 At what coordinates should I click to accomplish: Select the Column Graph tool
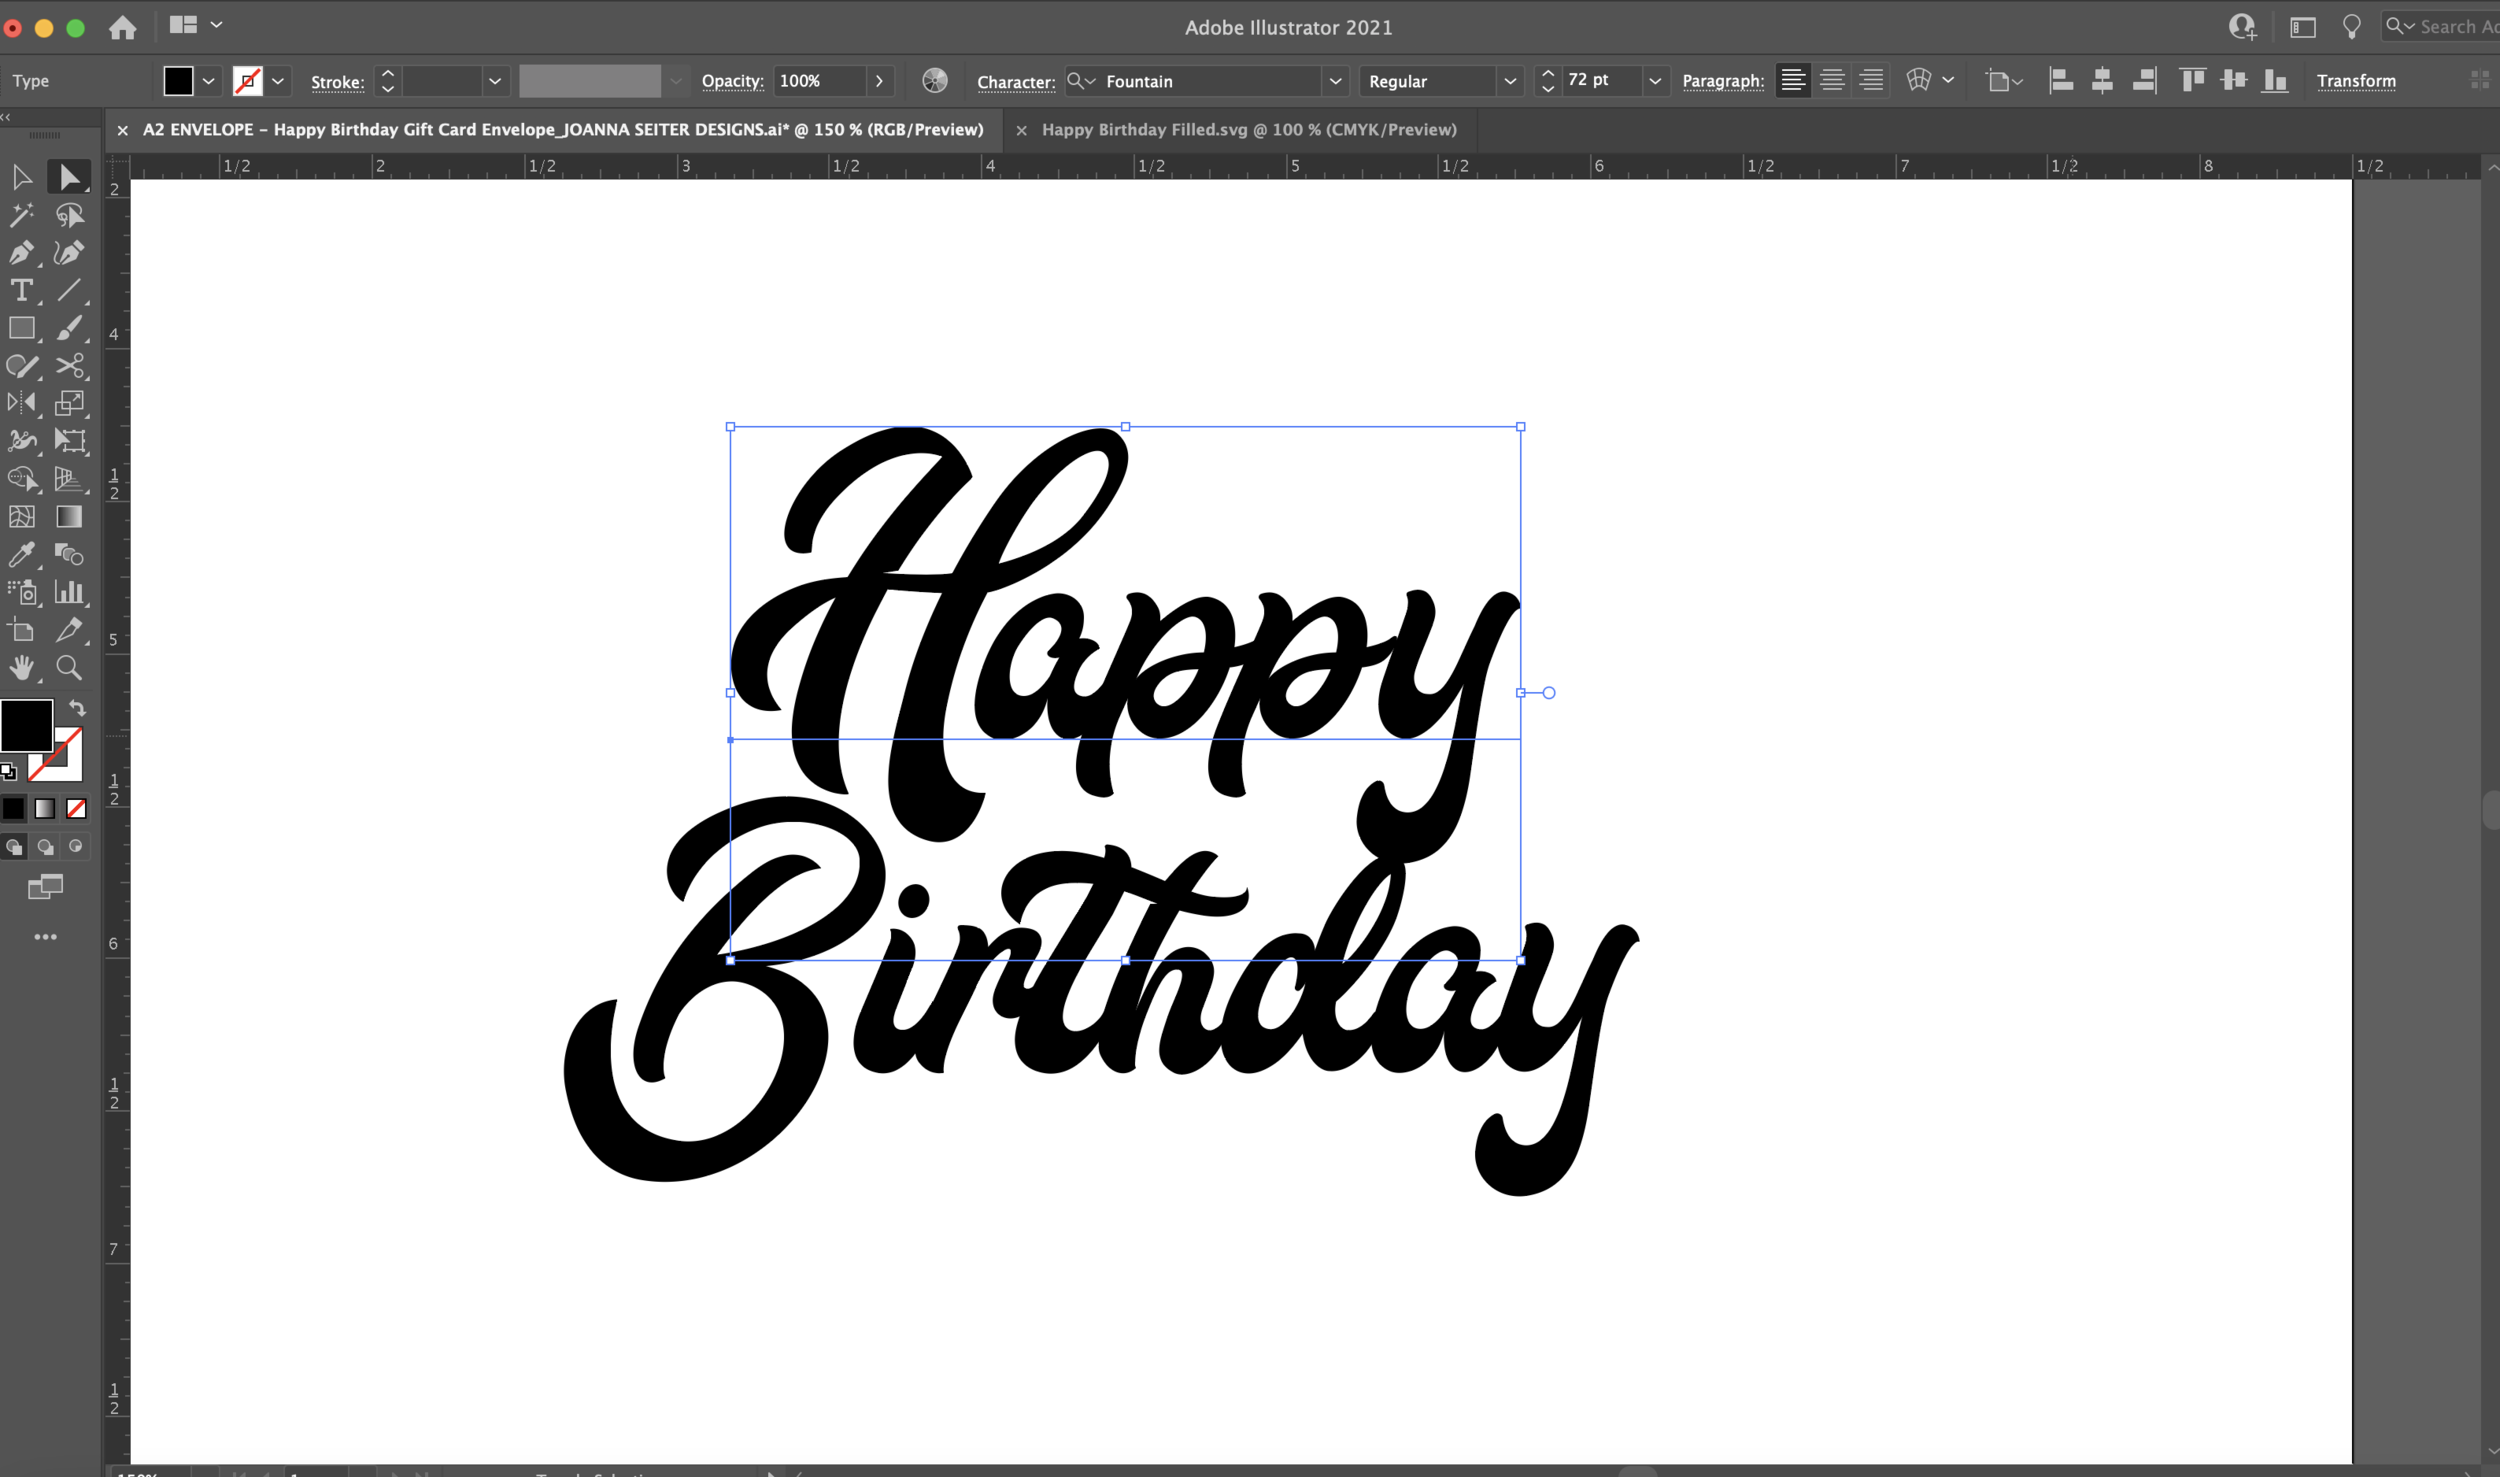pos(69,592)
